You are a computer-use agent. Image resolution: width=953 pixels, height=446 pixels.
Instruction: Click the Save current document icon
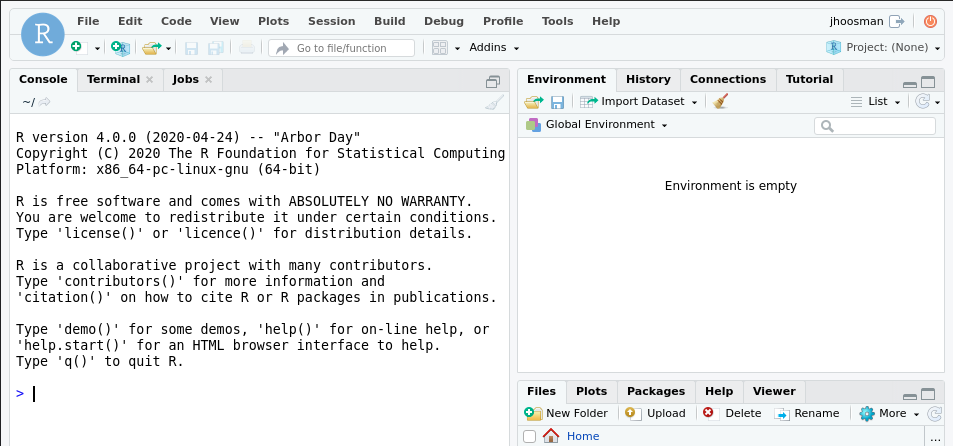(x=191, y=48)
